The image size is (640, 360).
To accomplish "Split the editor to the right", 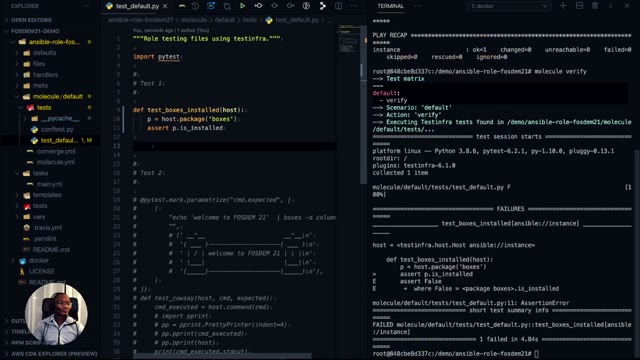I will (x=338, y=6).
